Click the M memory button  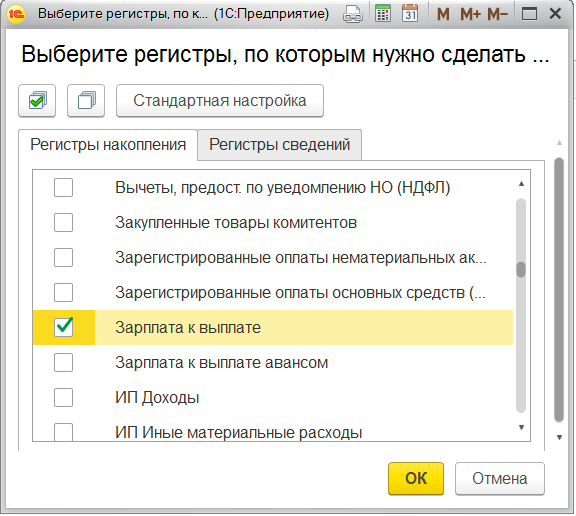pos(443,14)
